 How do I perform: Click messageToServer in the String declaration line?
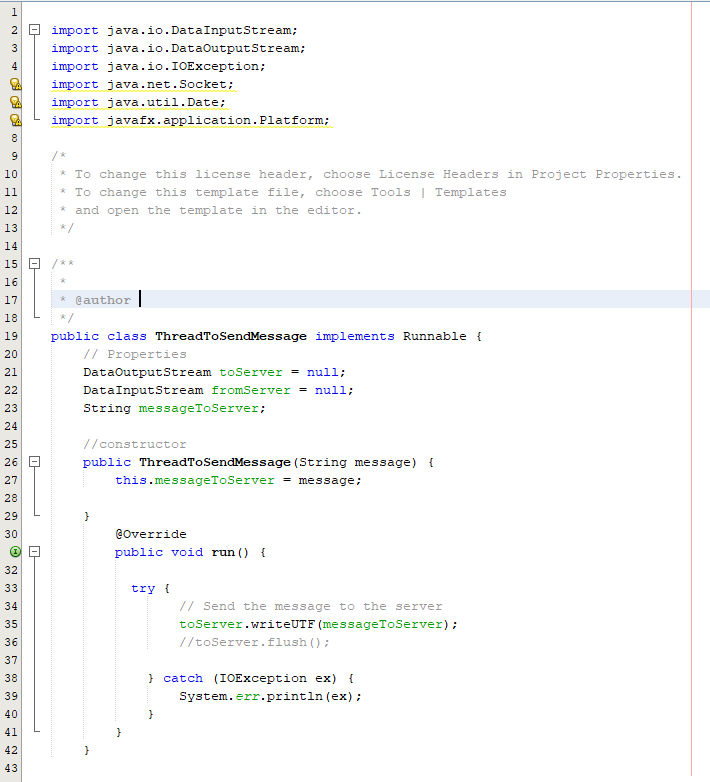coord(199,408)
